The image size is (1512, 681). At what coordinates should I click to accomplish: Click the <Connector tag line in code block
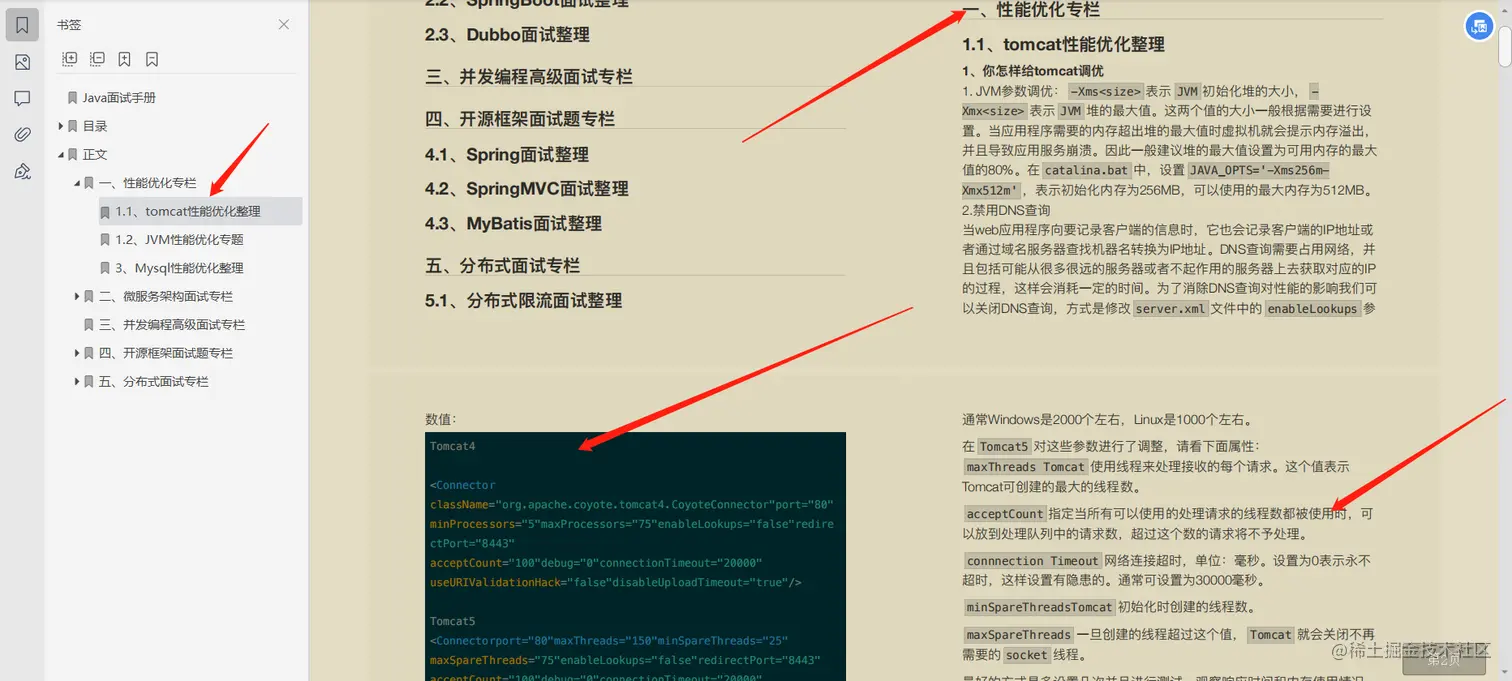click(462, 485)
